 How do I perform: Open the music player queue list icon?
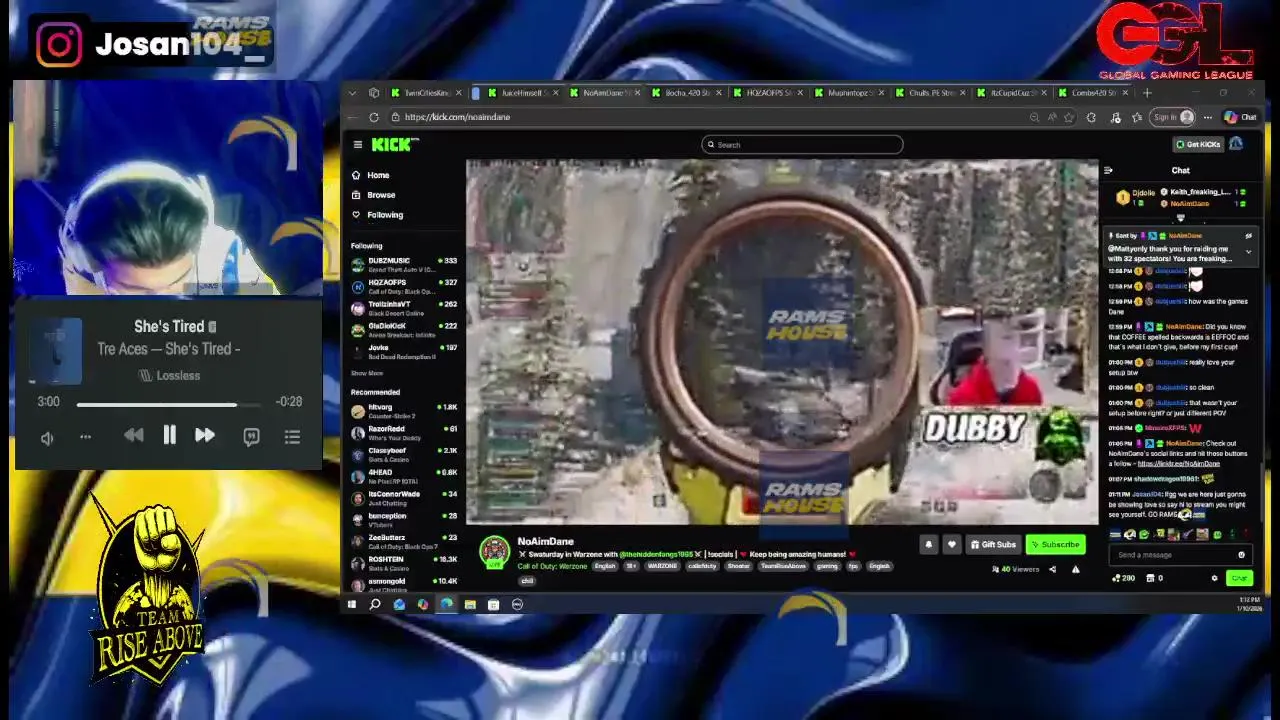(x=292, y=436)
